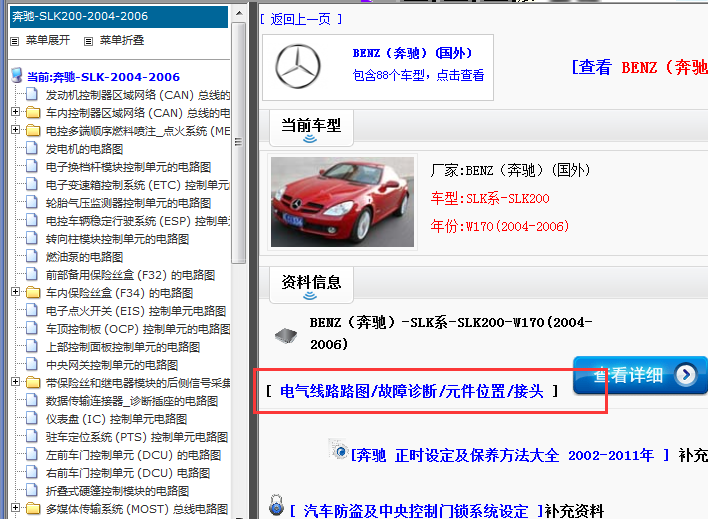Viewport: 708px width, 519px height.
Task: Click the folder icon for 多媒体传输系统 (MOST)
Action: [x=33, y=509]
